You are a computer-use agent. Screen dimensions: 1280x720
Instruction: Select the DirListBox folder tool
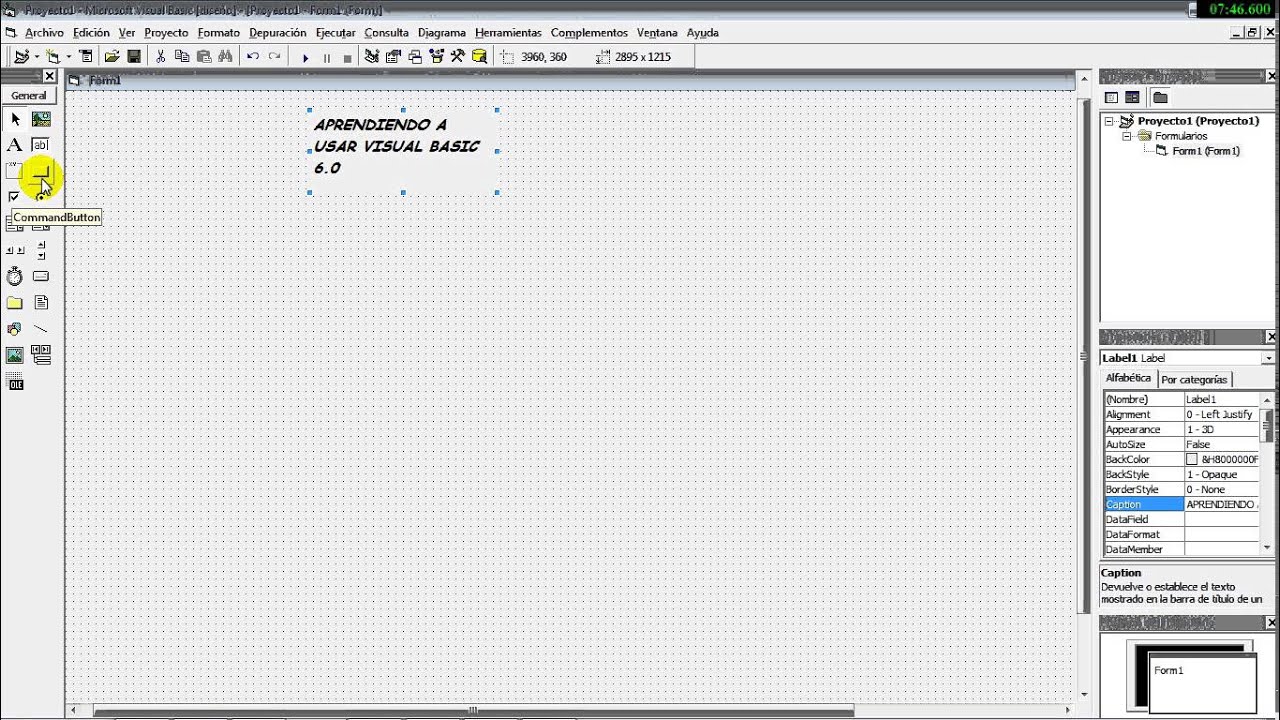[x=15, y=302]
